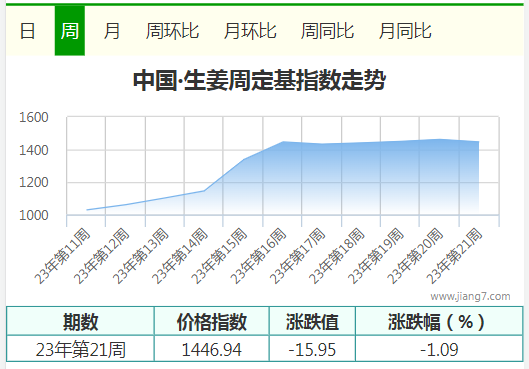Select the 周 weekly tab
Image resolution: width=529 pixels, height=369 pixels.
click(x=70, y=31)
